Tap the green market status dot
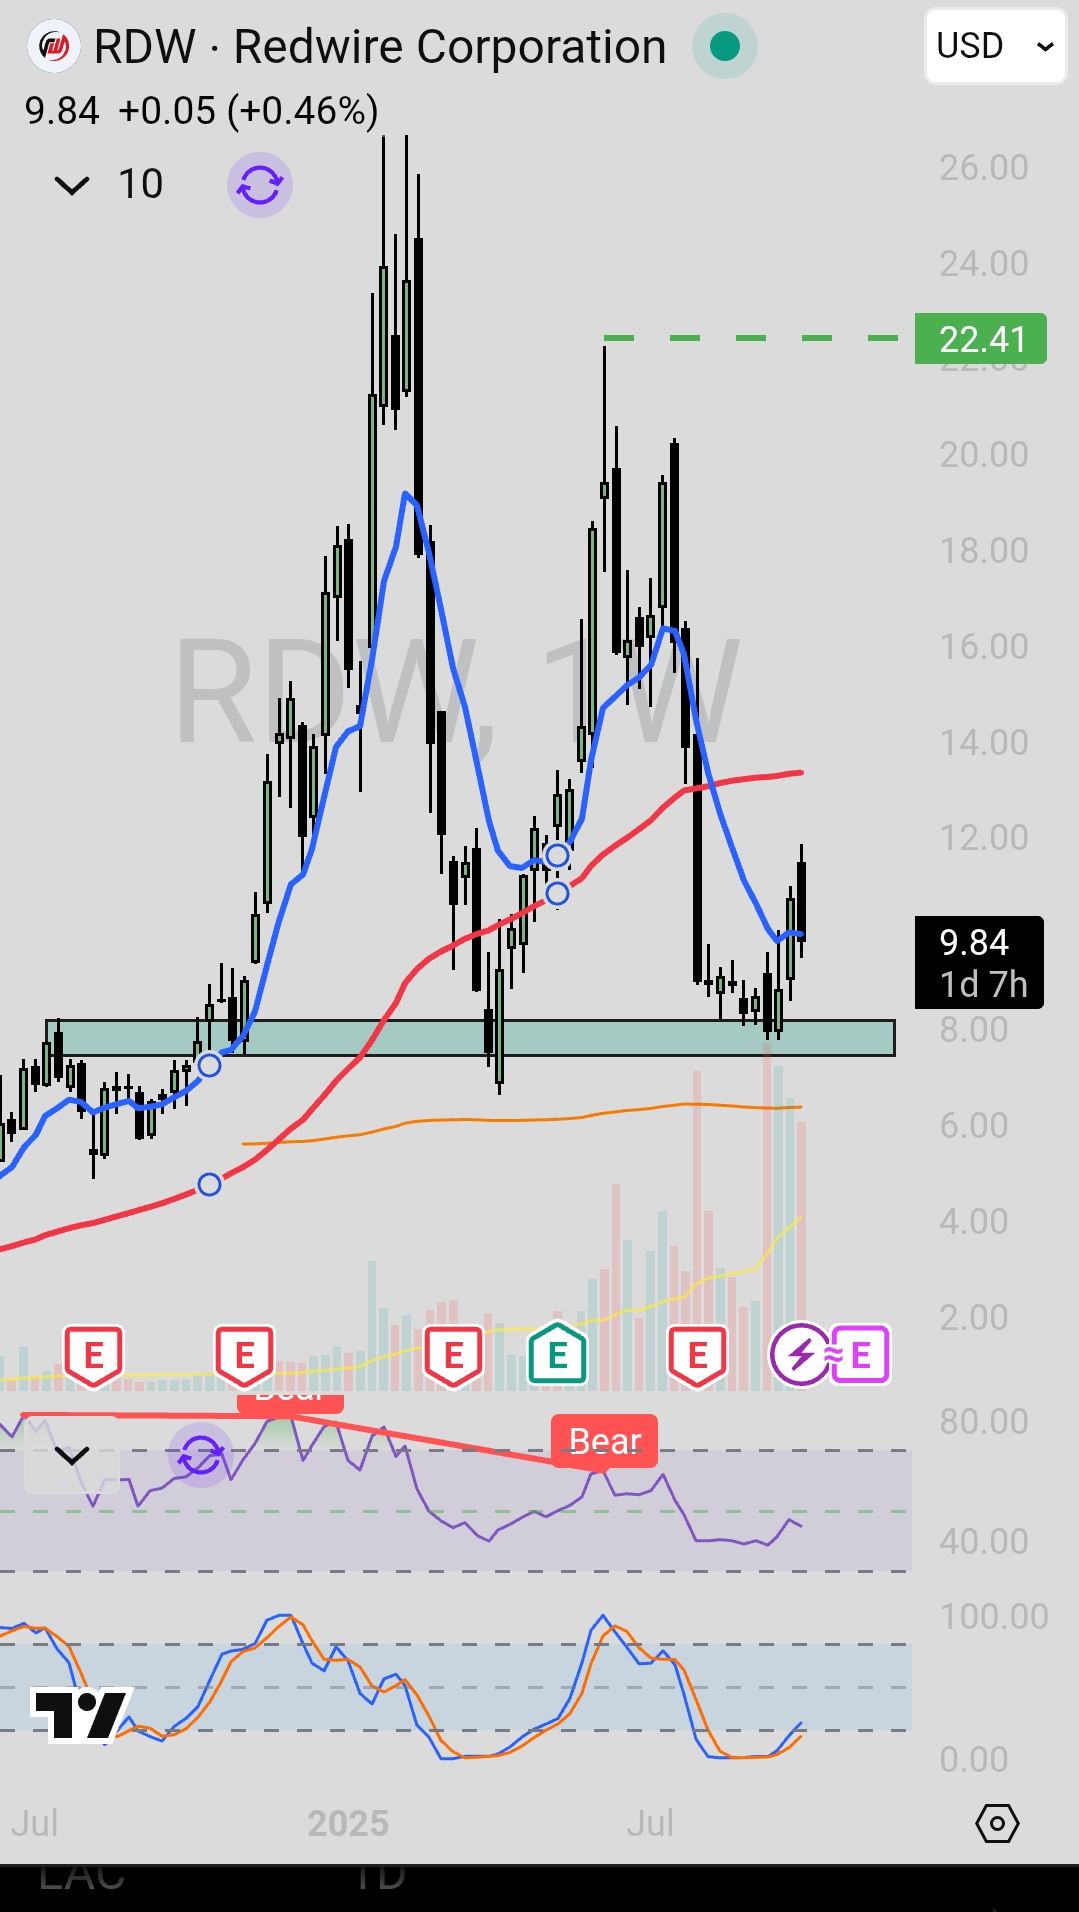 coord(724,46)
